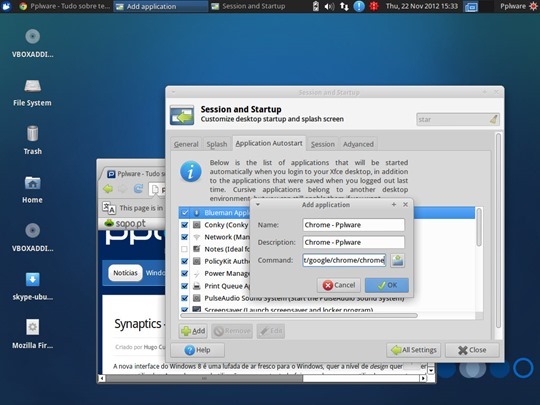Click the Chrome page horizontal scrollbar

(x=204, y=378)
